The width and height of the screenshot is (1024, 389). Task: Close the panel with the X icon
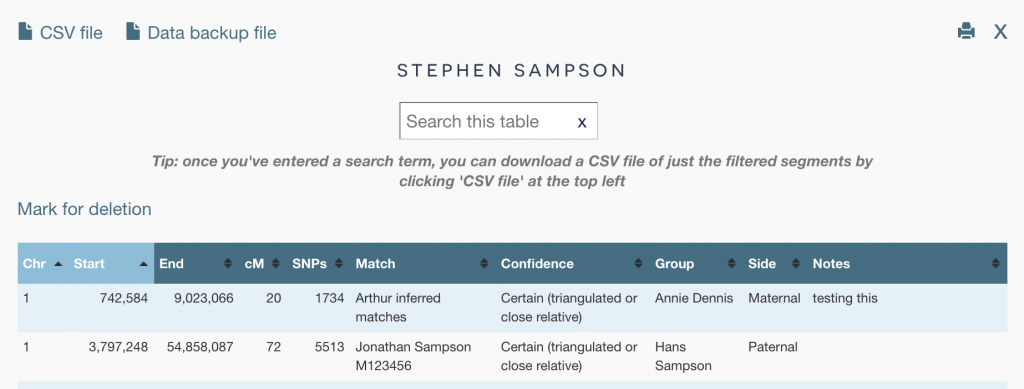pyautogui.click(x=1000, y=32)
